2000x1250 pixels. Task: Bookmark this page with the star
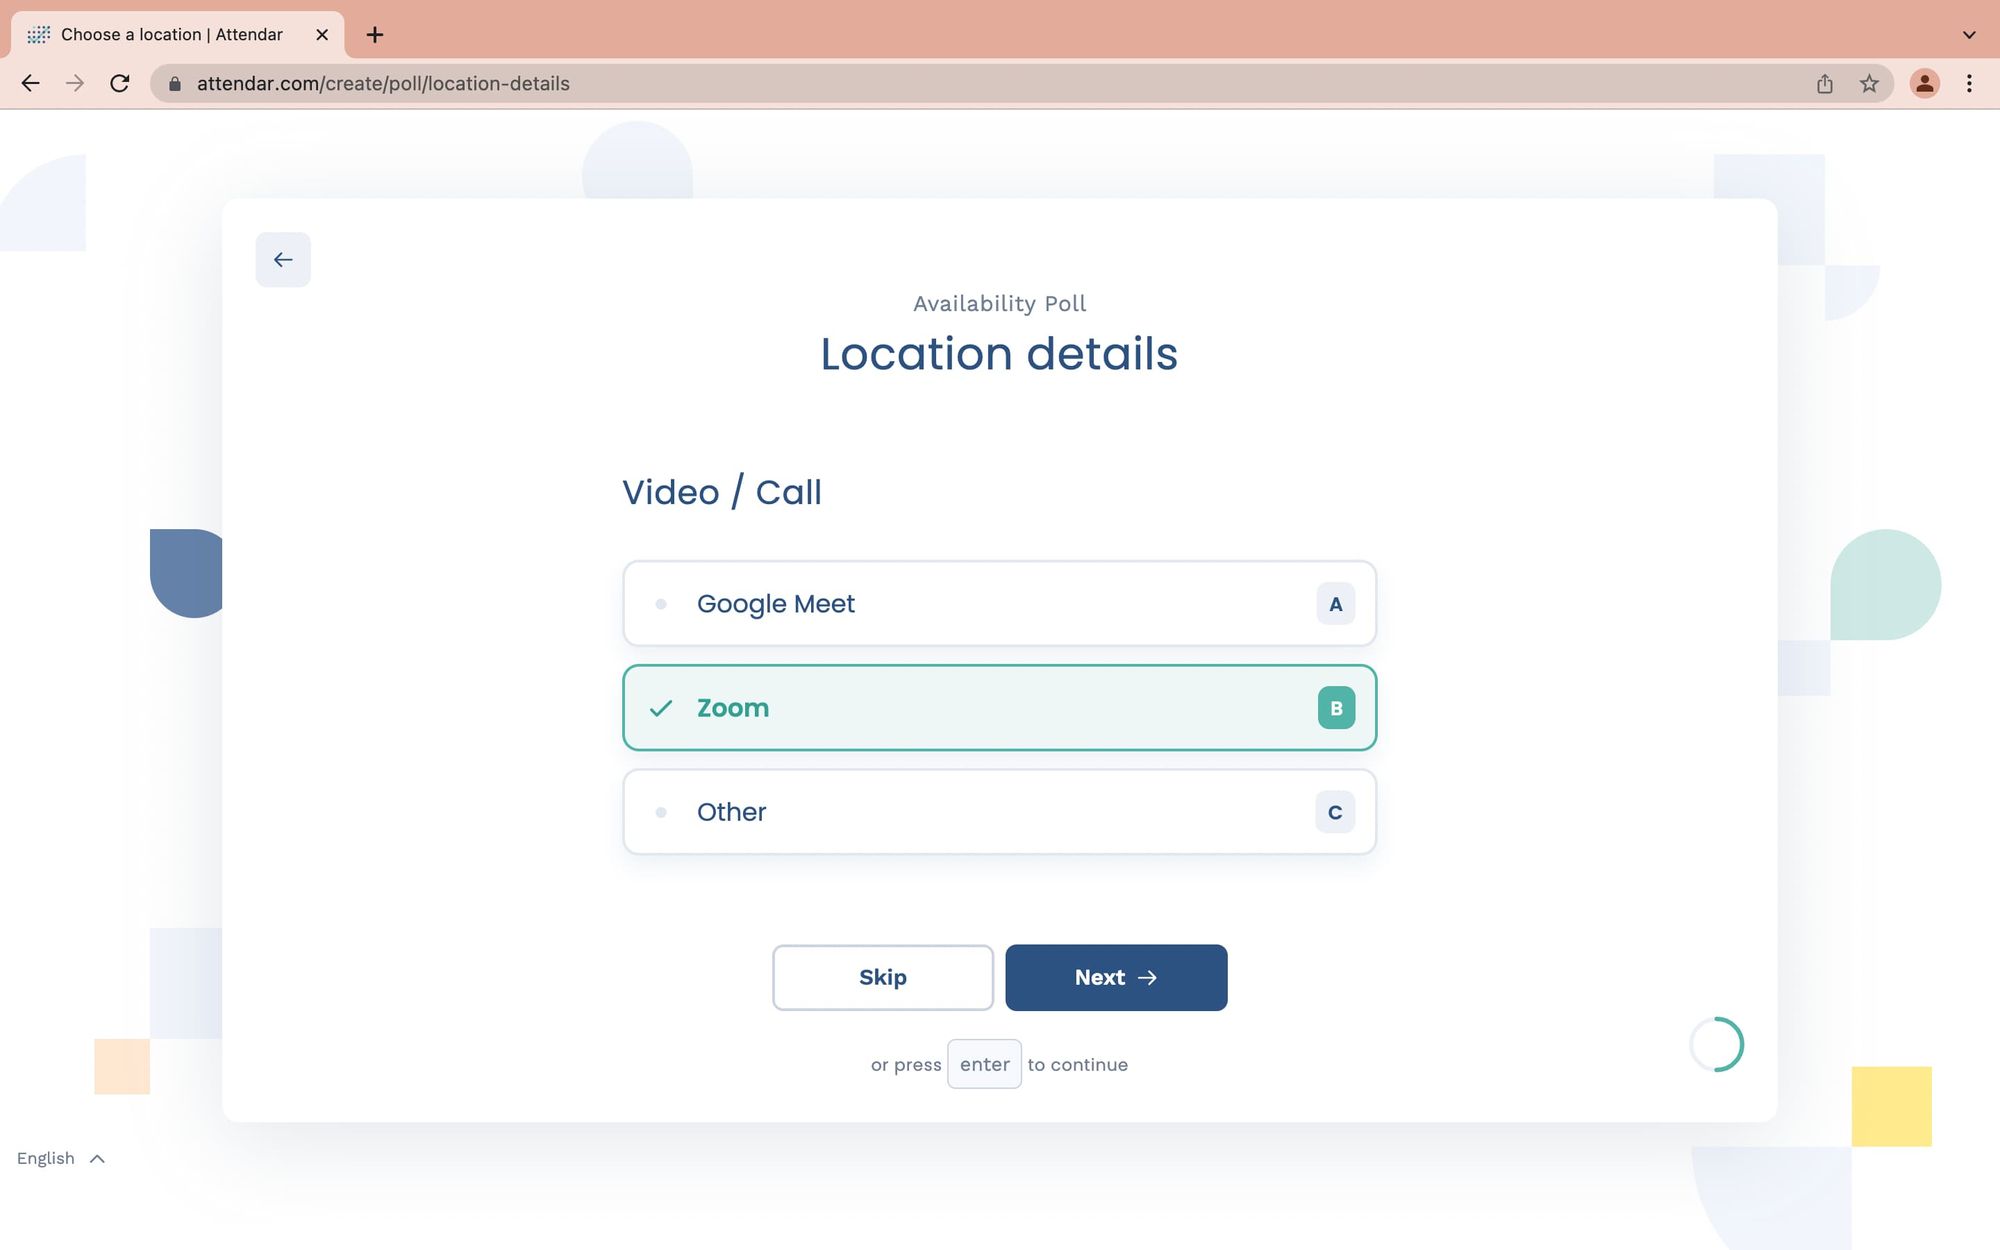[x=1869, y=84]
